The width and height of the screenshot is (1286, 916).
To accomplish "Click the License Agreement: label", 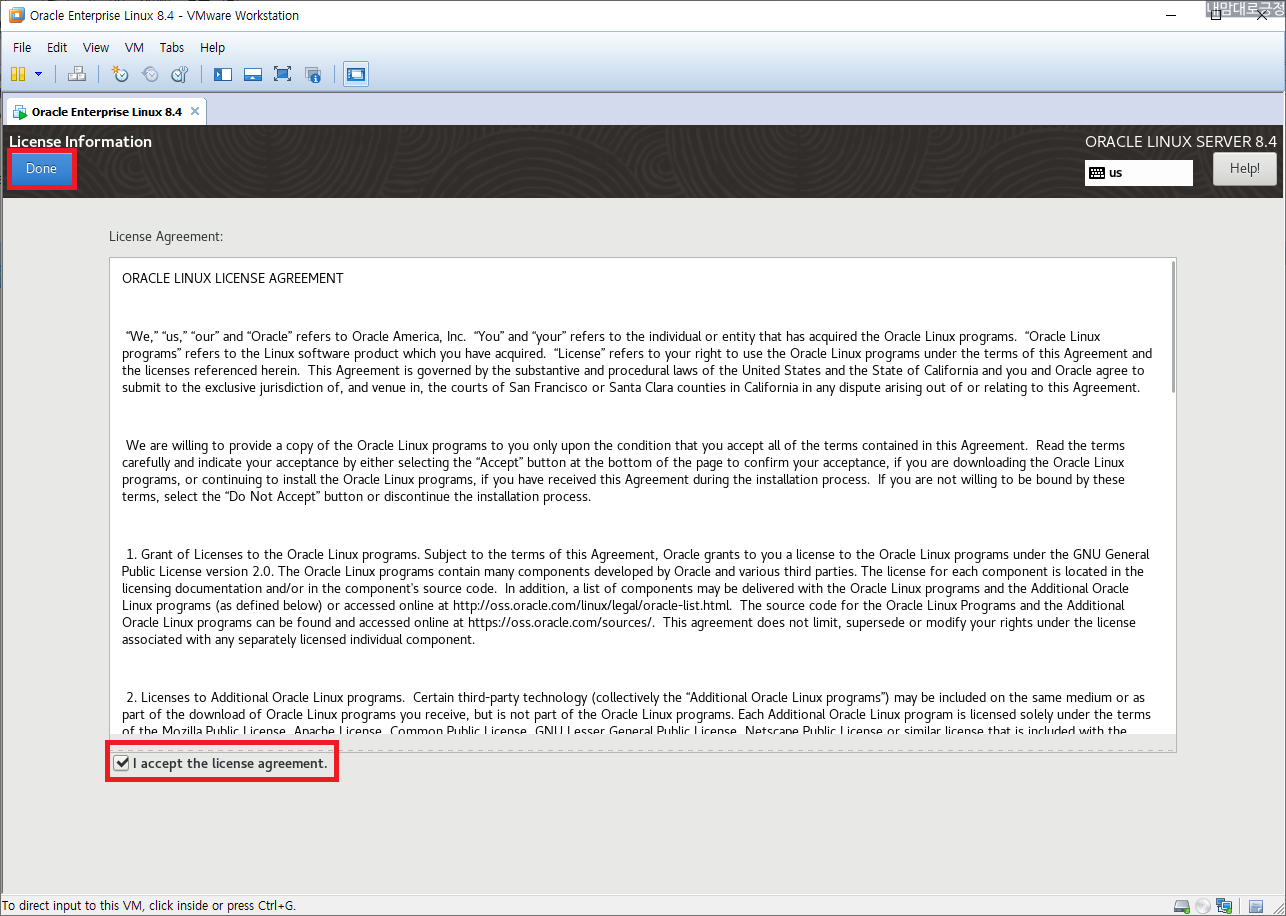I will [x=166, y=237].
